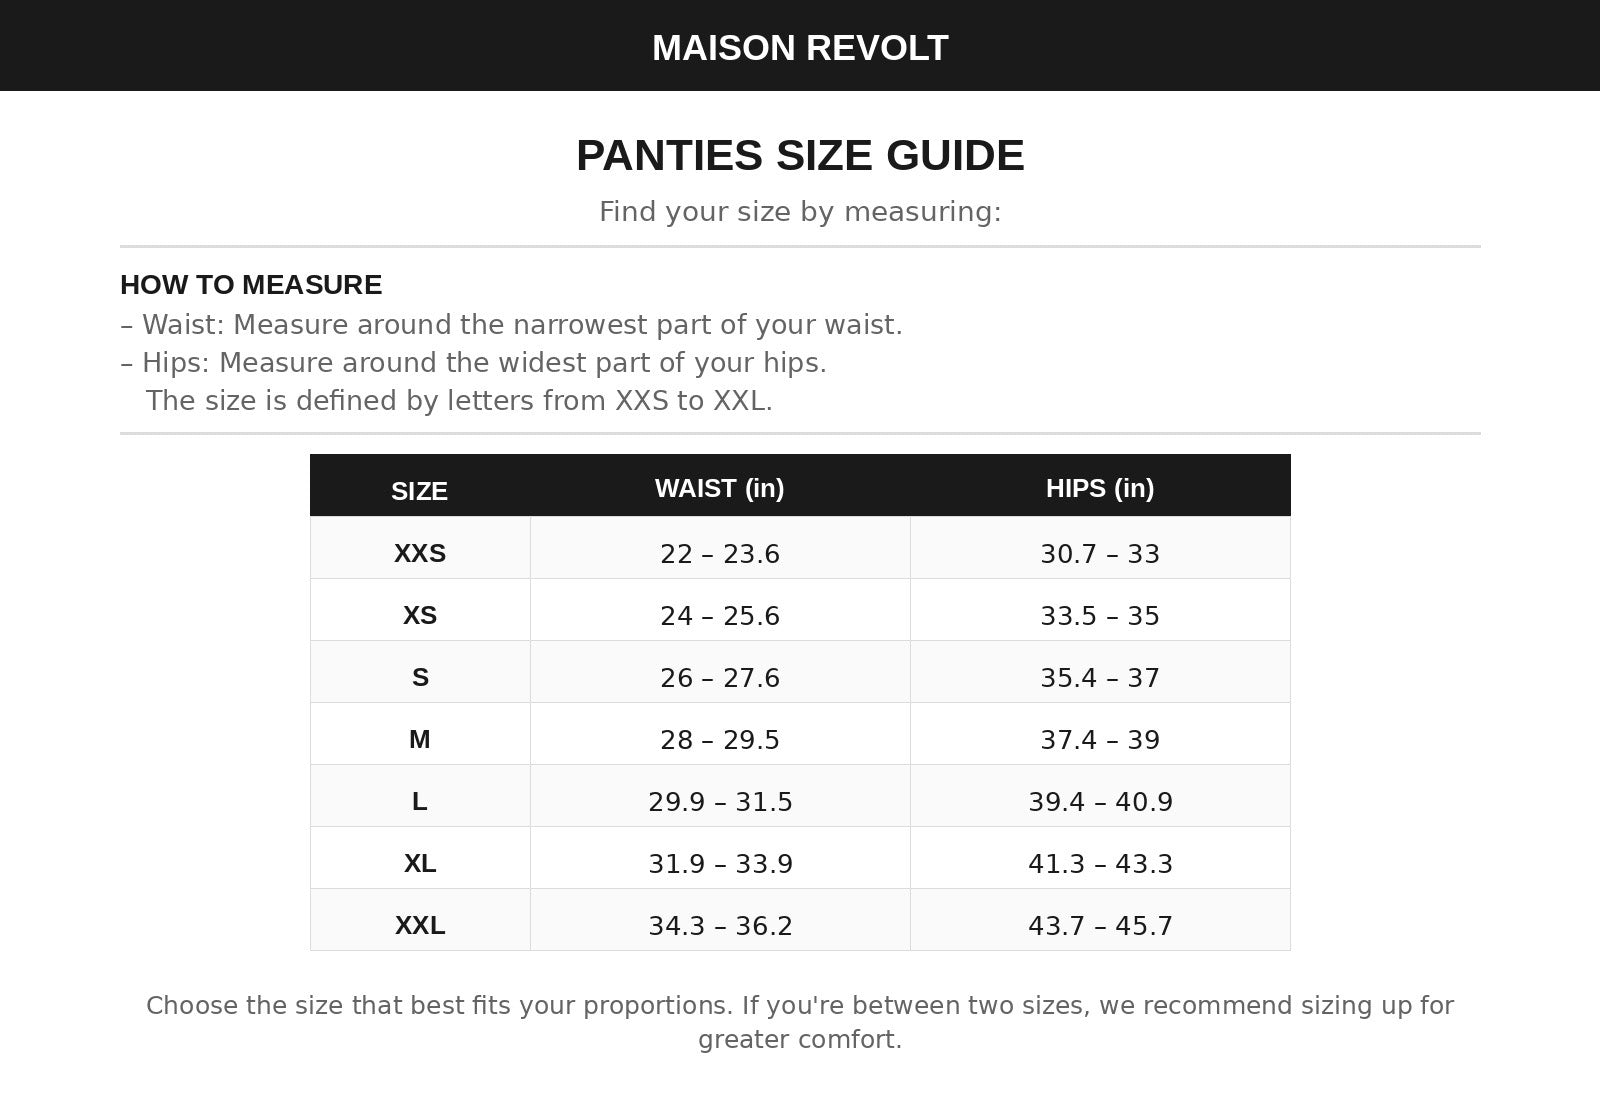1600x1113 pixels.
Task: Click the HOW TO MEASURE heading
Action: [x=251, y=285]
